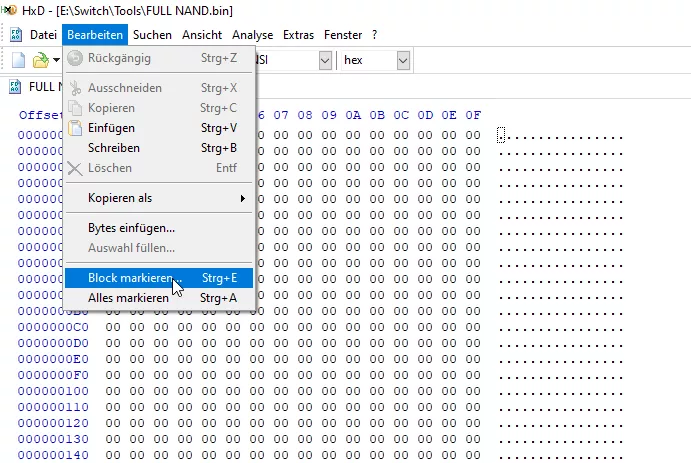
Task: Choose Schreiben from the edit menu
Action: pyautogui.click(x=113, y=148)
